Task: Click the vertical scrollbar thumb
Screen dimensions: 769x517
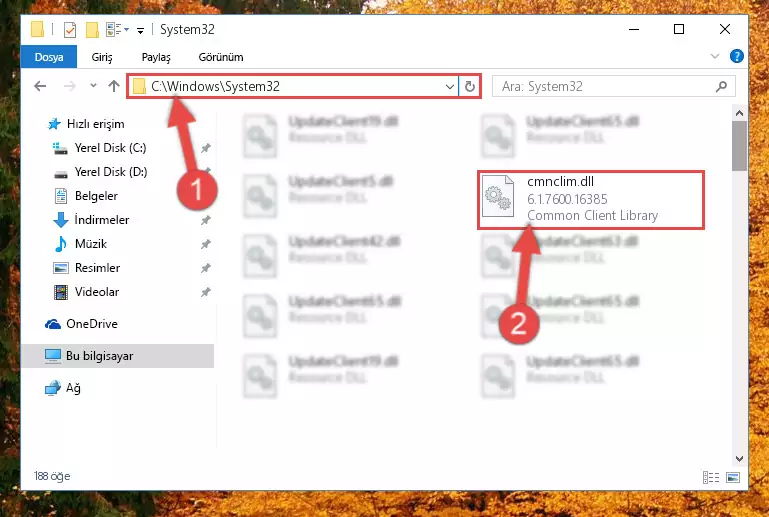Action: point(739,146)
